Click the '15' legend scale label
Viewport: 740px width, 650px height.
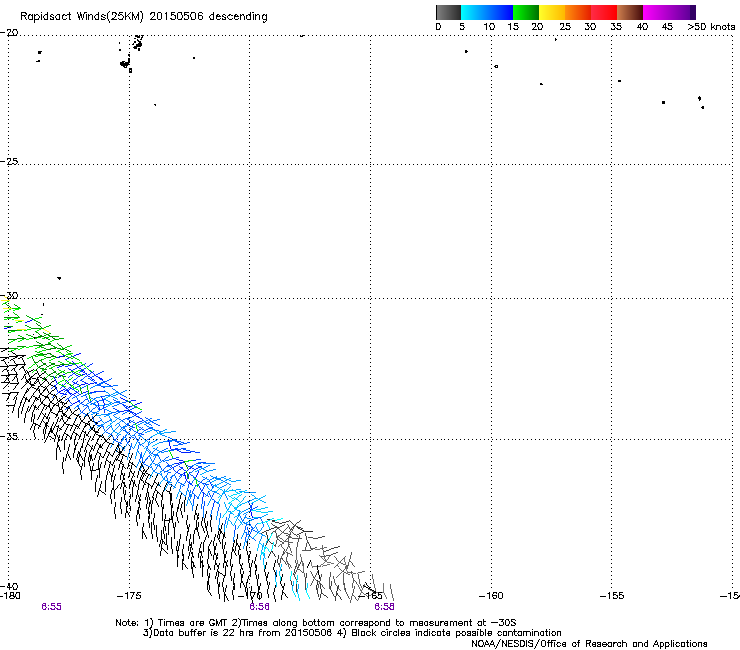pos(513,27)
